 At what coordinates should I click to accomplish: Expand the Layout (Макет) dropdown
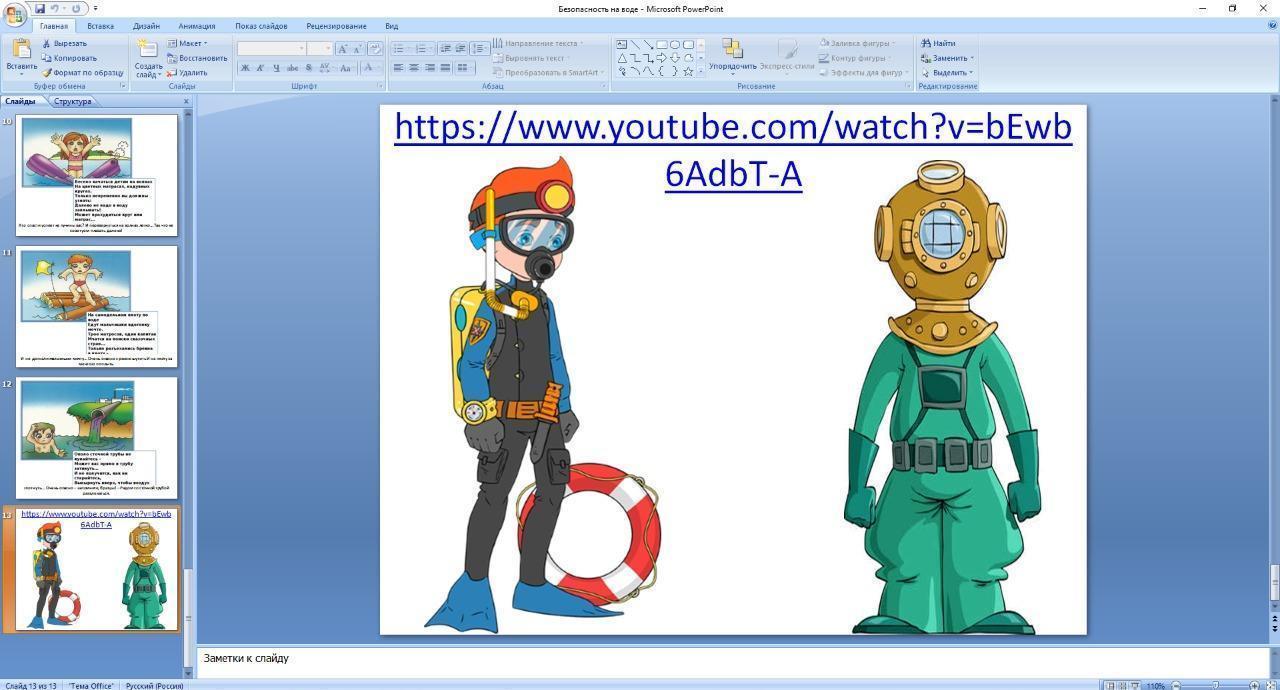[188, 43]
